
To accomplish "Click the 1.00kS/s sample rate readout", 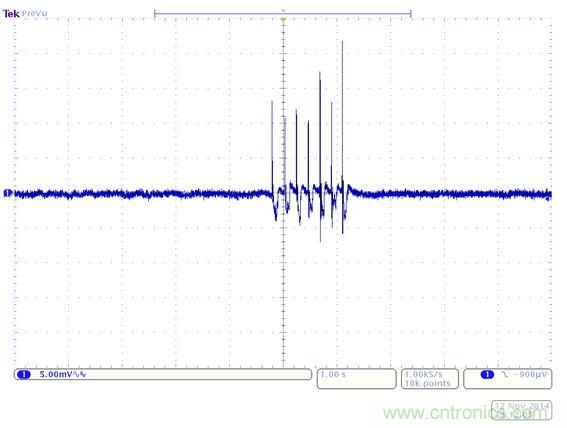I will point(423,374).
